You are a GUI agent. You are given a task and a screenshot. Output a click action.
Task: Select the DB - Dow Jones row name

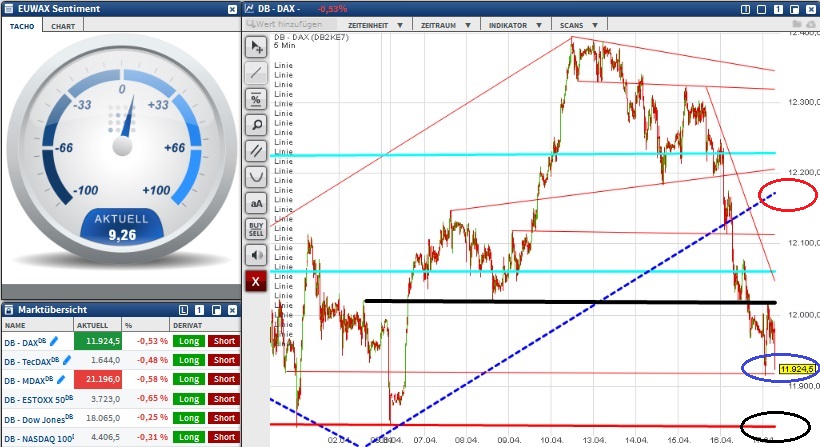point(39,419)
